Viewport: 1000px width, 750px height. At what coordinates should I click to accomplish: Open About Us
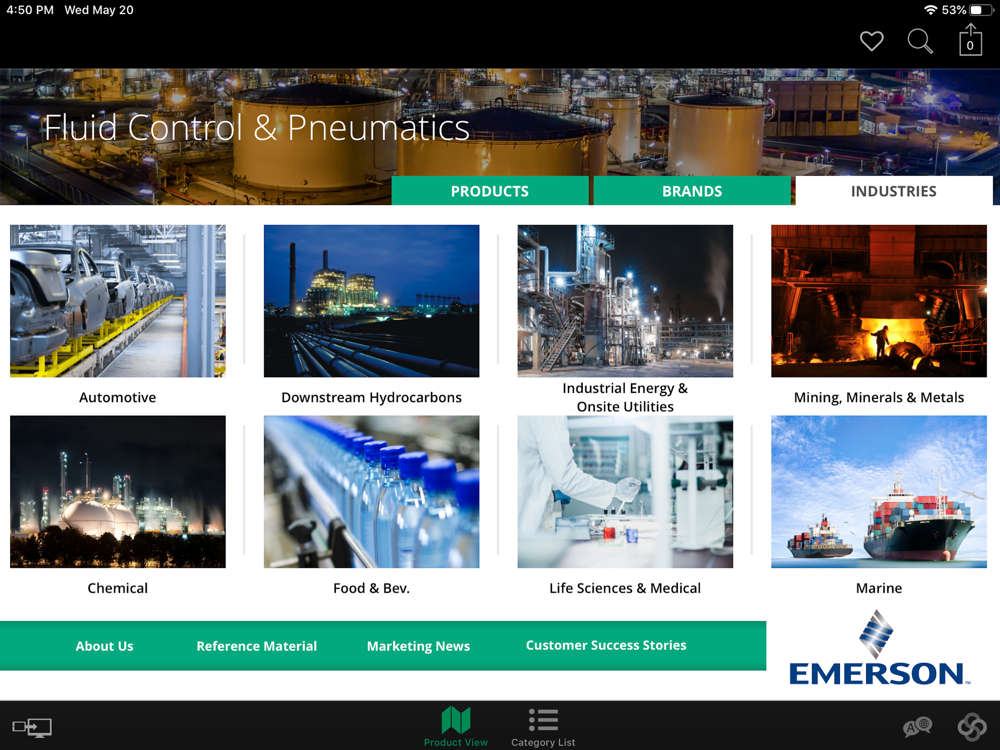pos(105,646)
